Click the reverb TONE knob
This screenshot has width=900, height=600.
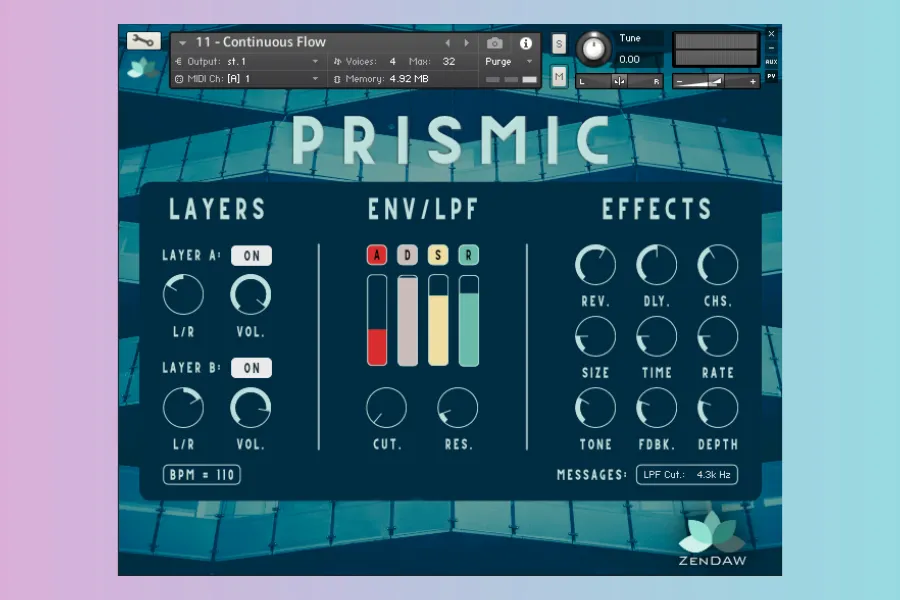595,407
